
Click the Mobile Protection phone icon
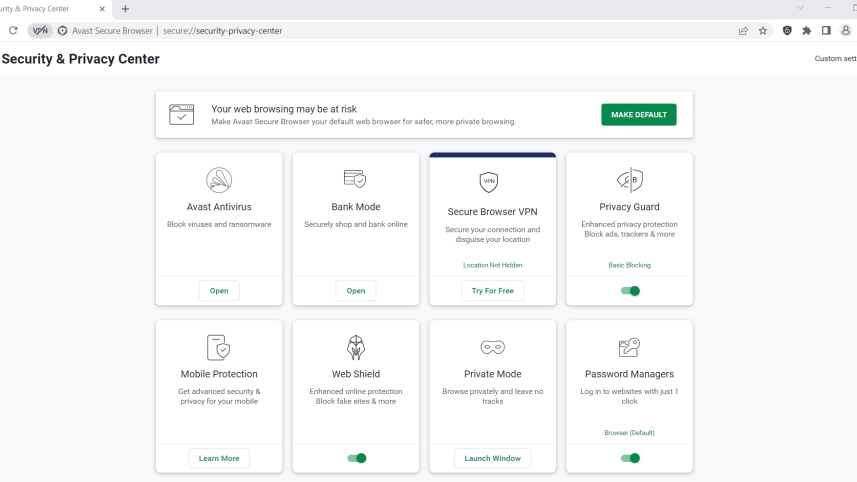click(x=219, y=348)
